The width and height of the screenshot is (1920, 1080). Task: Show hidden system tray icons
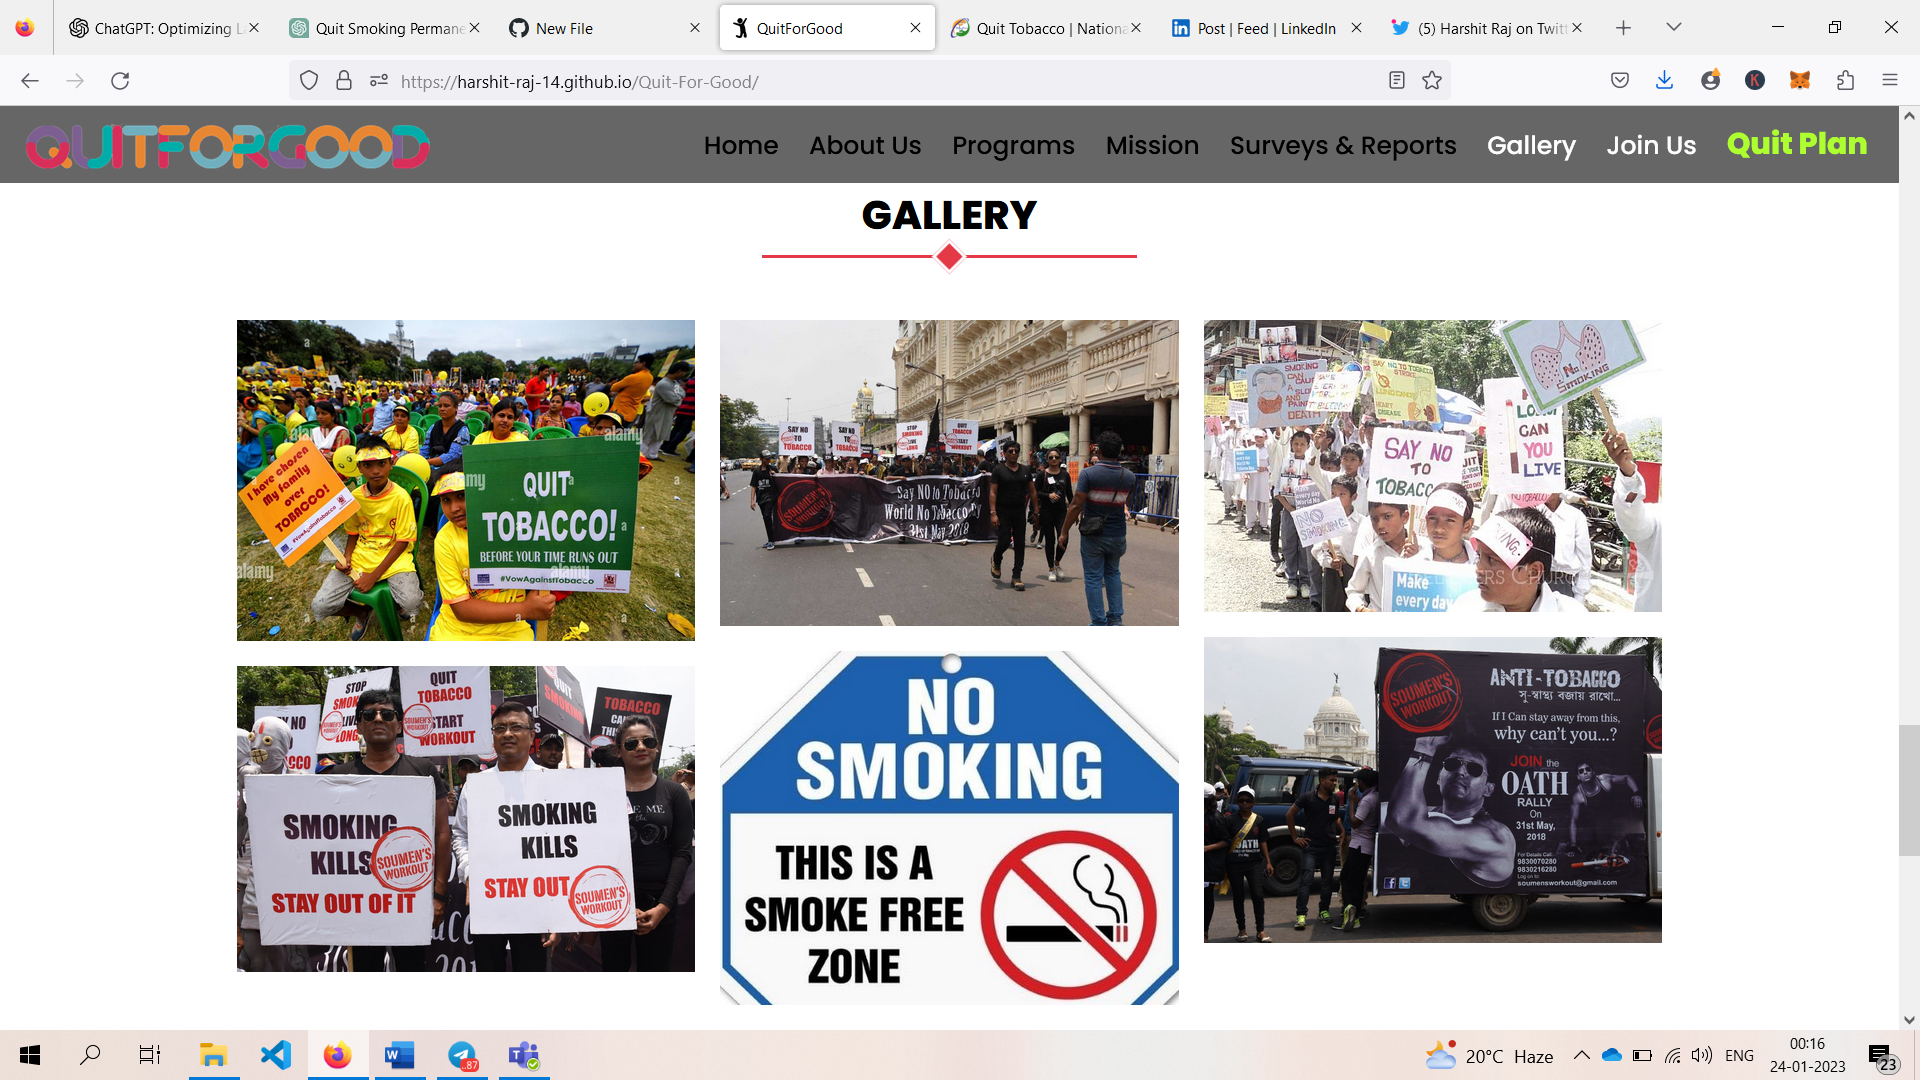(x=1581, y=1055)
